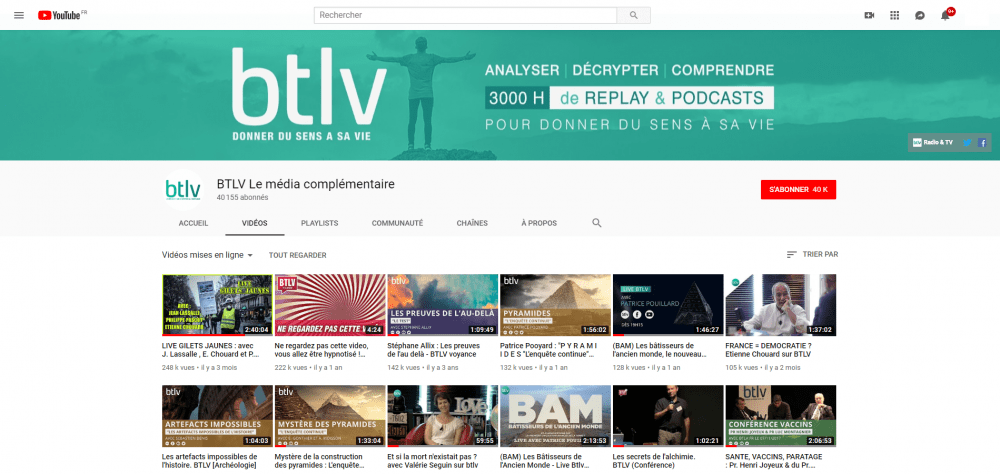Open the notifications bell
Viewport: 1000px width, 474px height.
[x=945, y=15]
